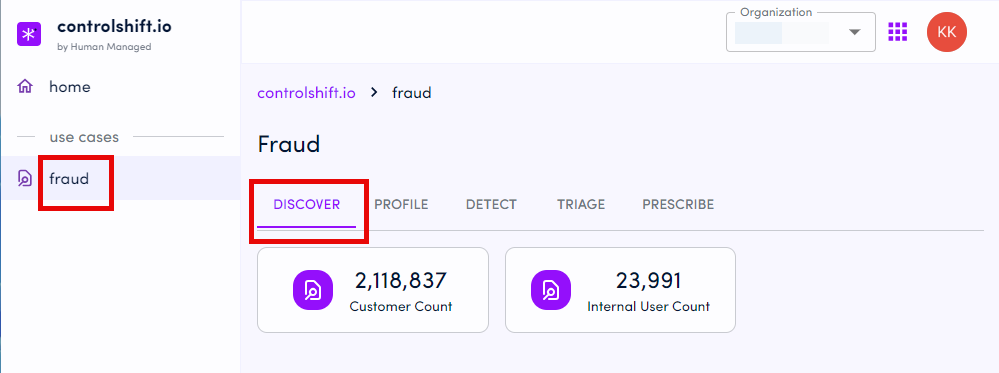This screenshot has width=999, height=373.
Task: Click the fraud breadcrumb item
Action: coord(412,92)
